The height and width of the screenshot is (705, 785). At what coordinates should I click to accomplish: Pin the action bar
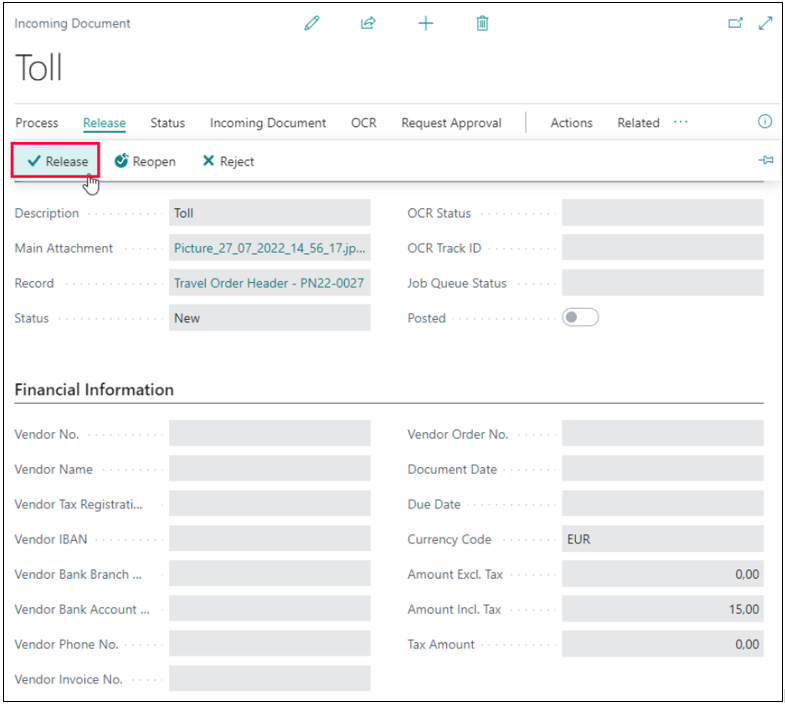pos(765,160)
